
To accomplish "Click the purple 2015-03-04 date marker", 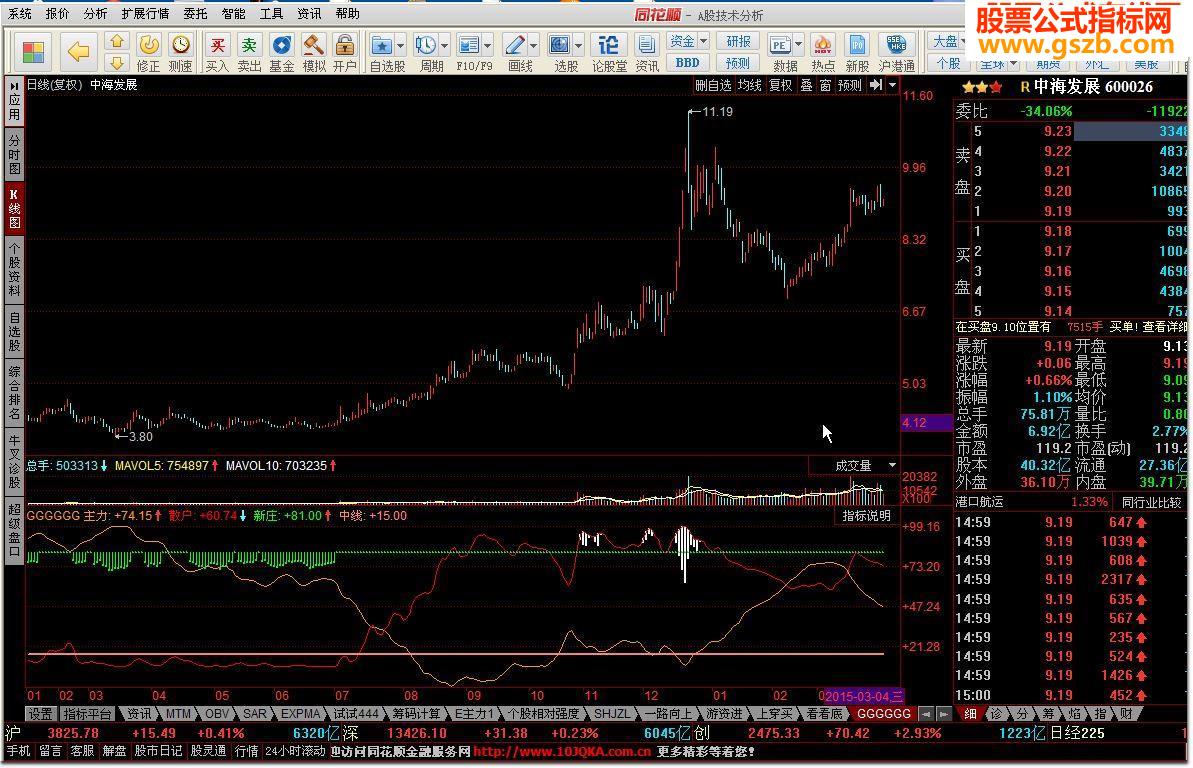I will 864,696.
